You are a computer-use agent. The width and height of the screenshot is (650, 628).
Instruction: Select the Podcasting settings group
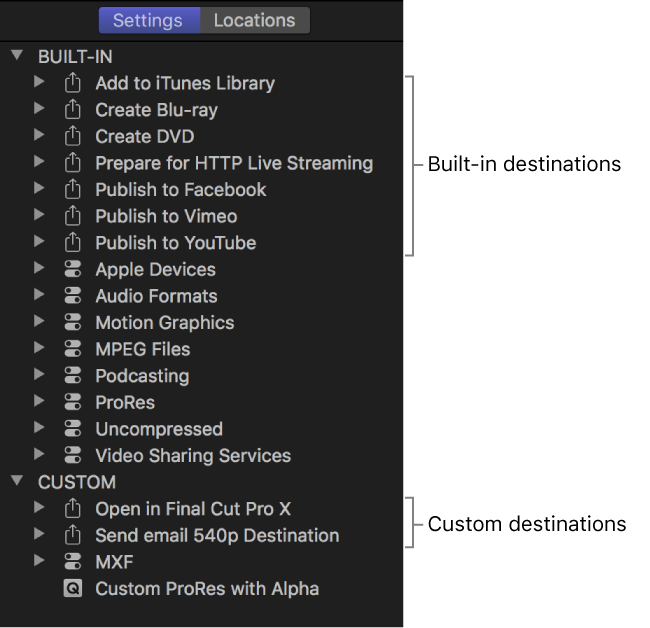142,376
